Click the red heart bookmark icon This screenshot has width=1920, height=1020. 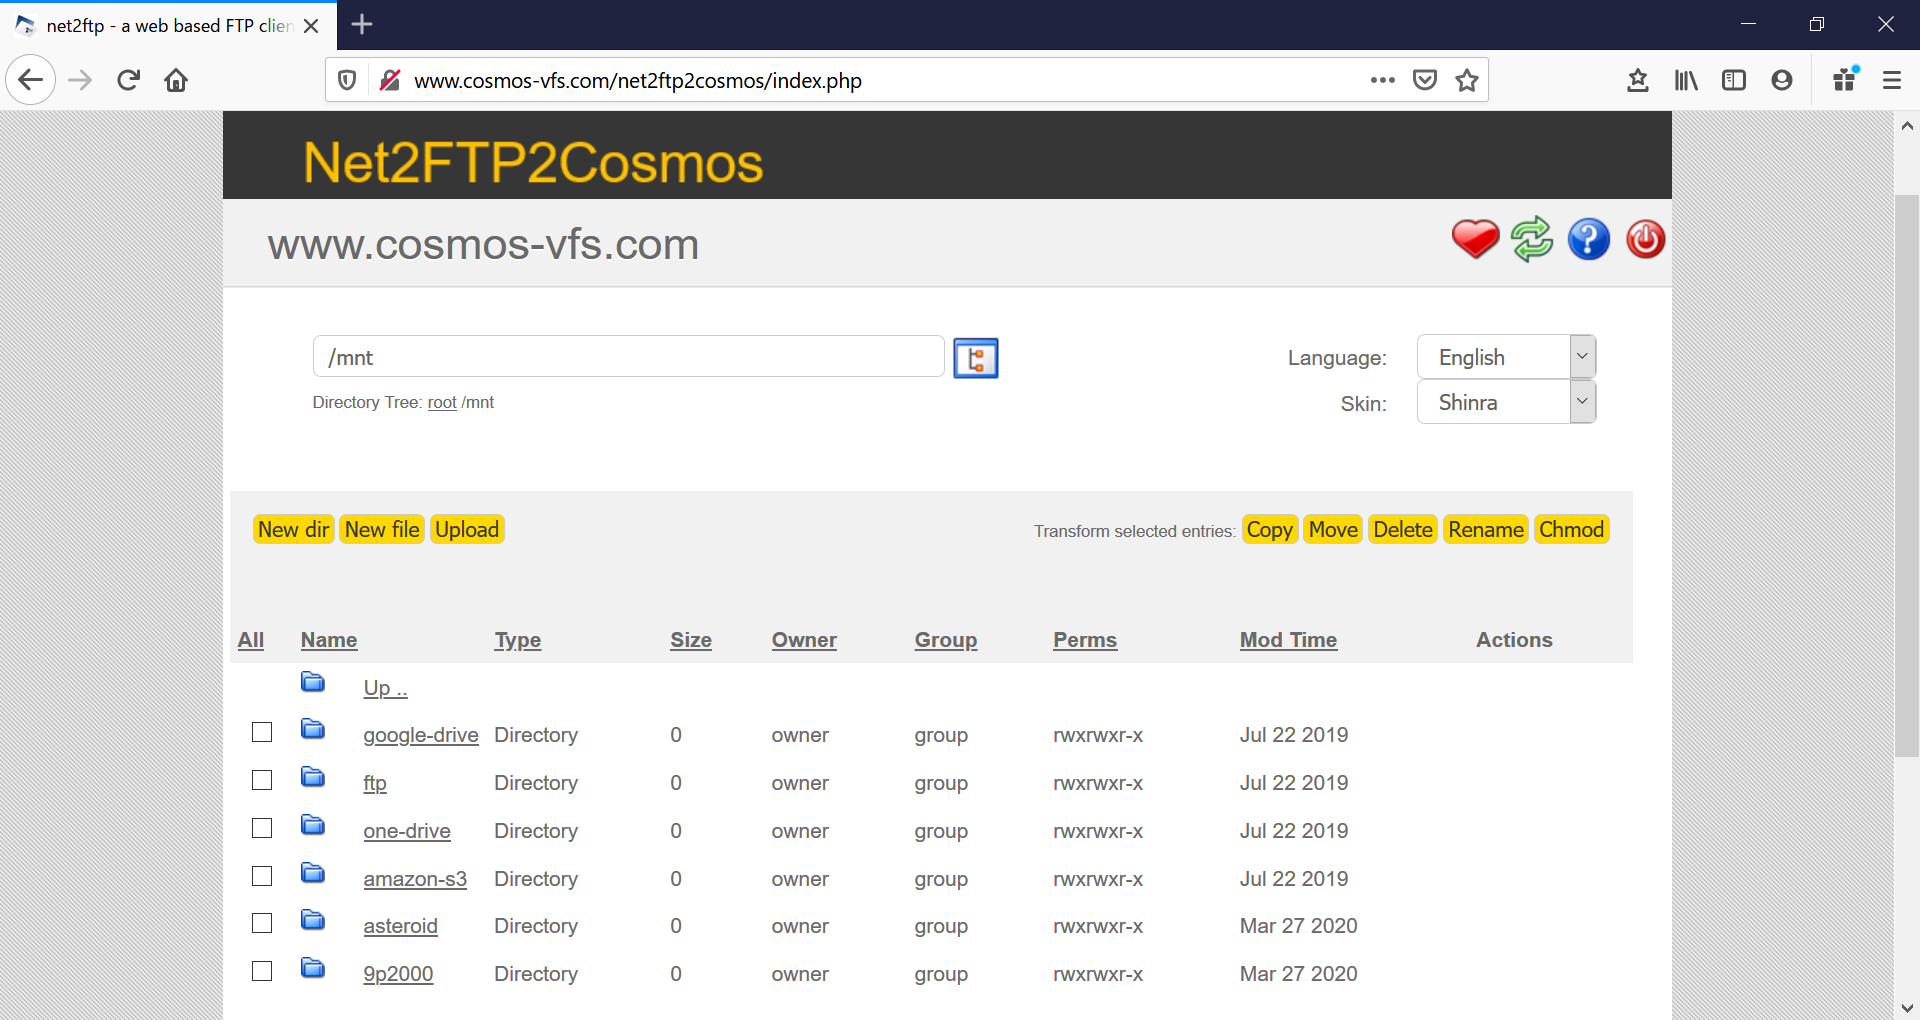tap(1475, 240)
